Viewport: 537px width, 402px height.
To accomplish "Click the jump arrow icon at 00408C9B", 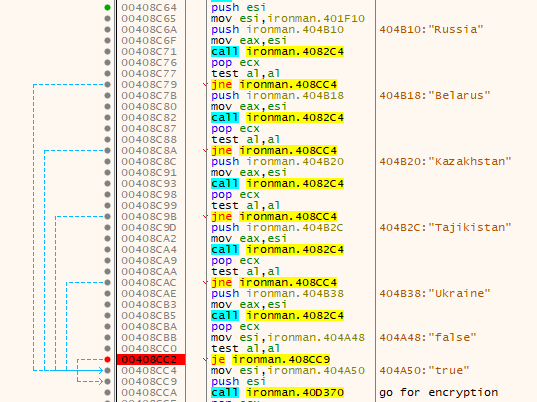I will 205,217.
